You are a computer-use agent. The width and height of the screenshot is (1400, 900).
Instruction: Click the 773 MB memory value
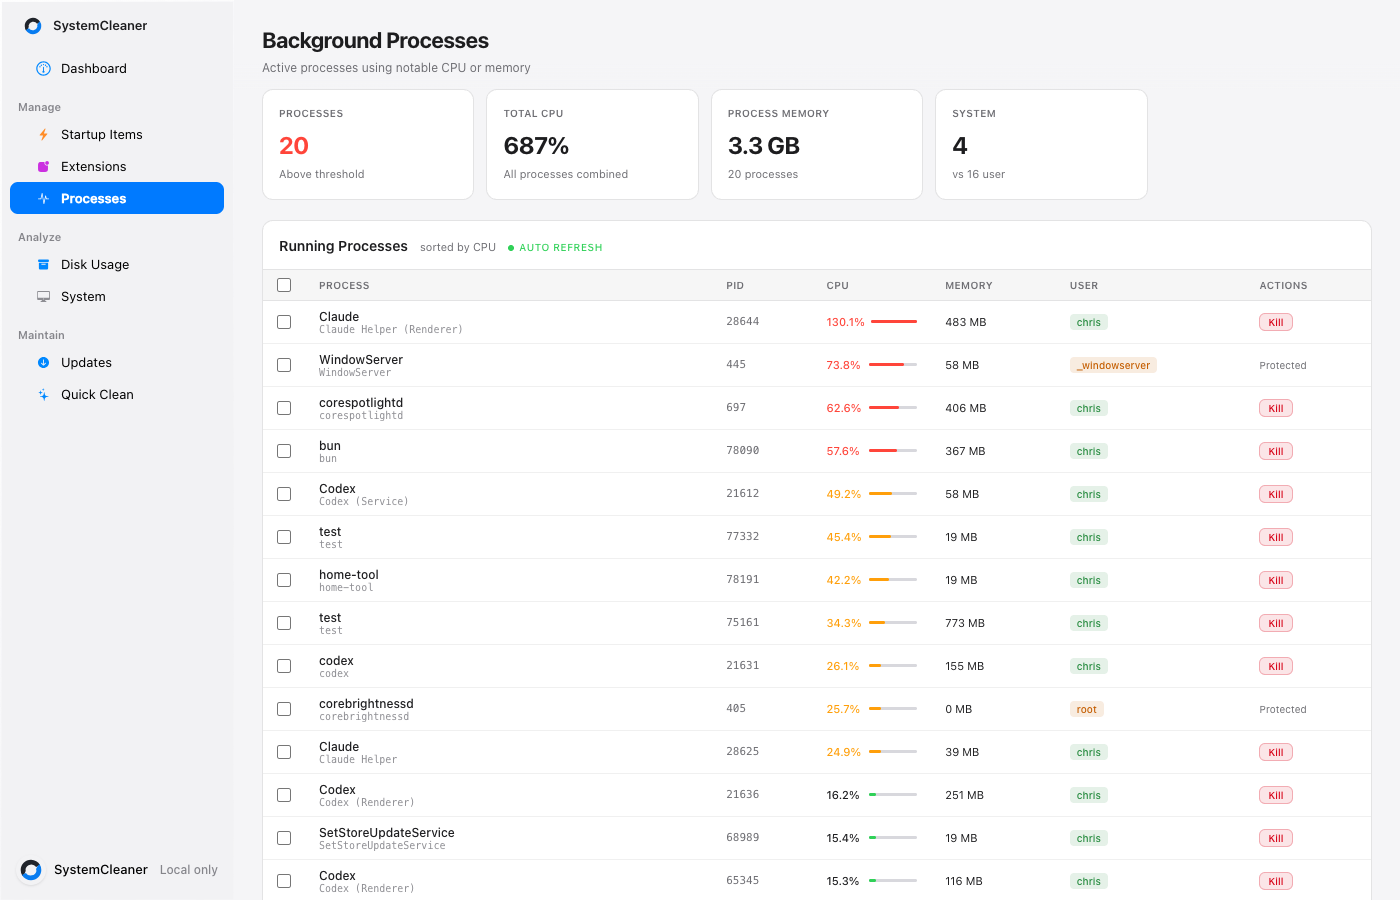[x=965, y=623]
